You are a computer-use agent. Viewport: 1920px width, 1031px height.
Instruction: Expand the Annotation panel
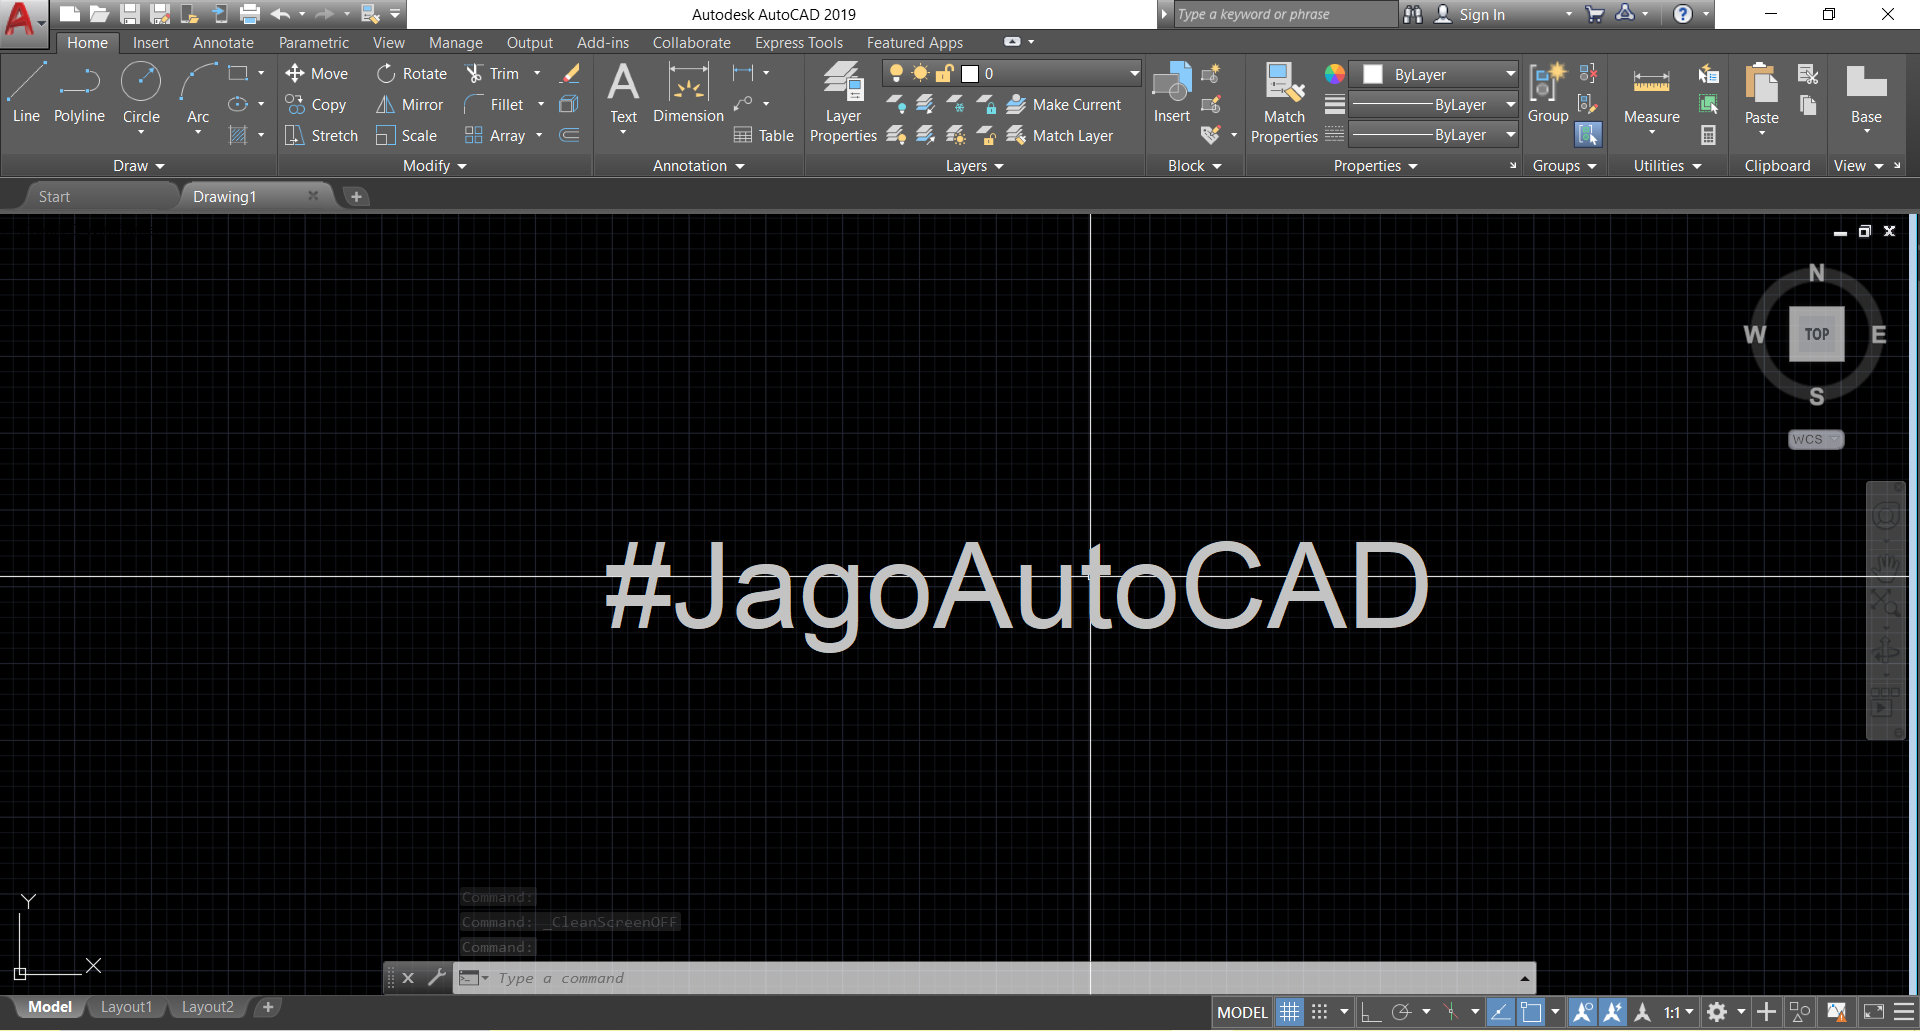(699, 166)
